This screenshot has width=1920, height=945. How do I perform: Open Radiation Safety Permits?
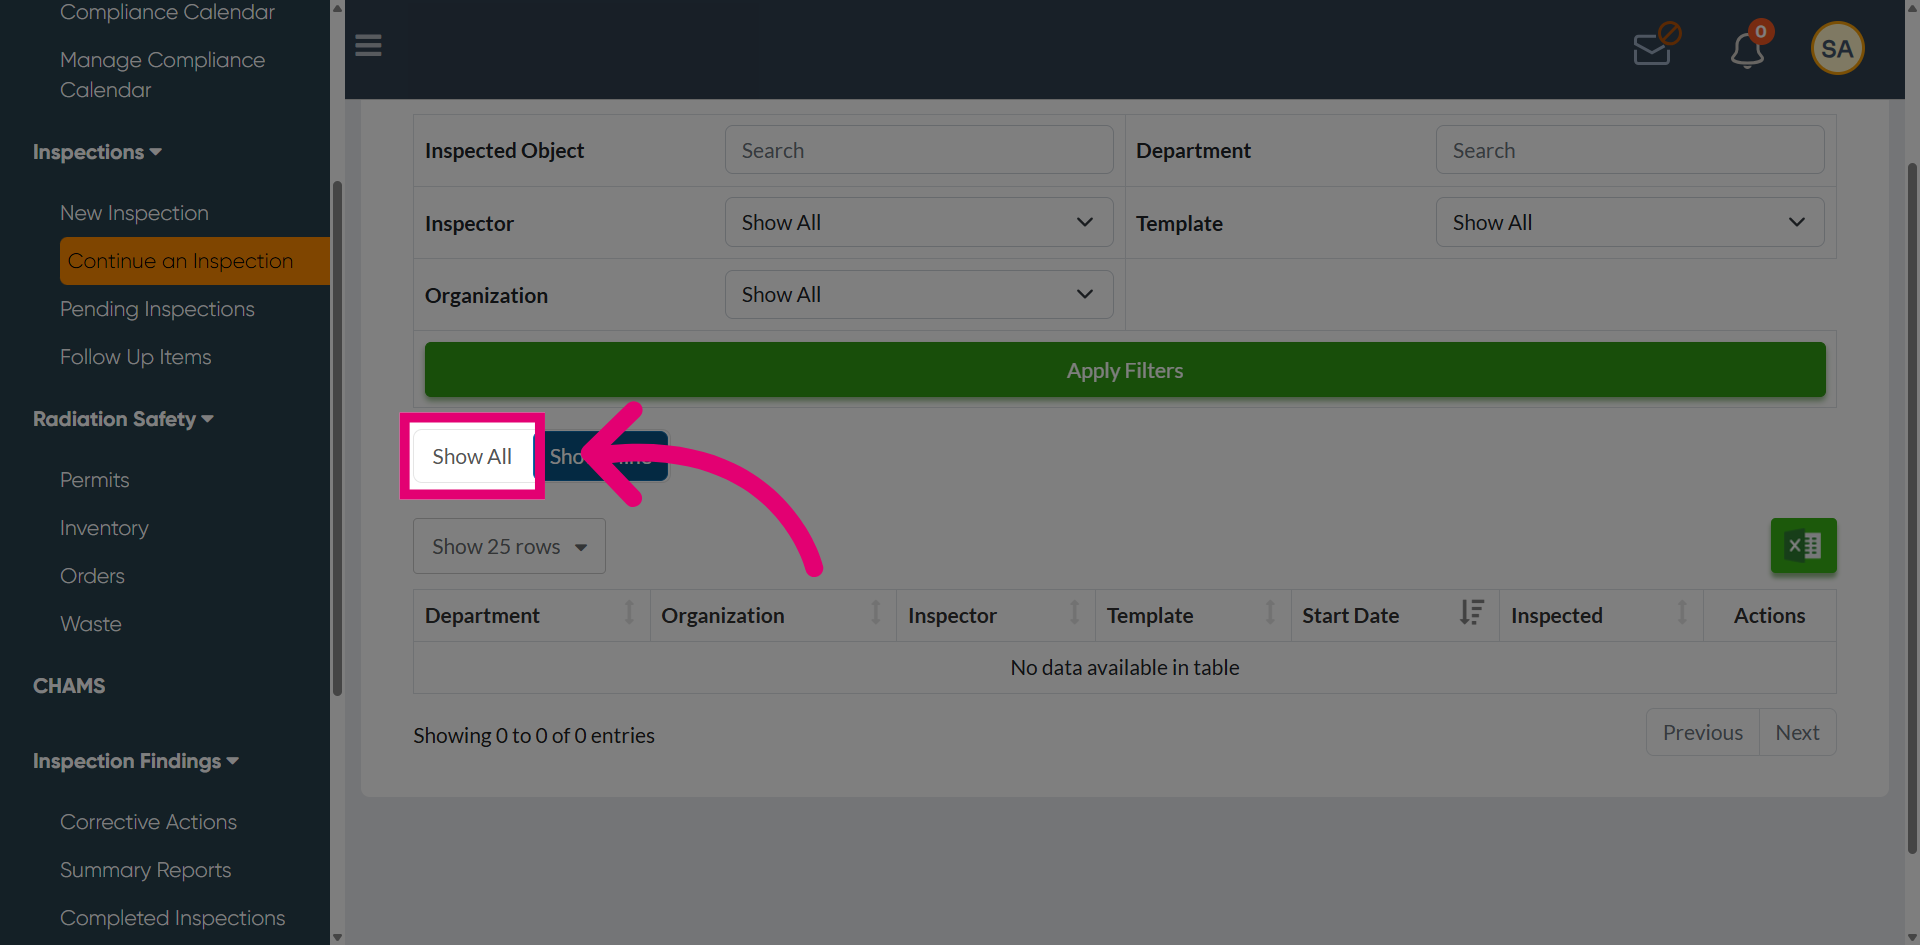tap(94, 480)
